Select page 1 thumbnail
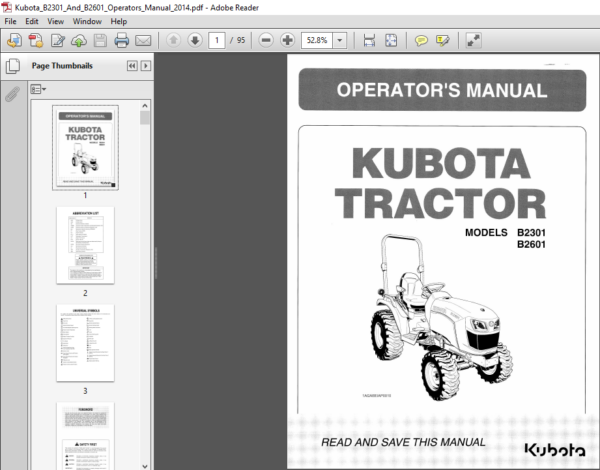Image resolution: width=600 pixels, height=470 pixels. point(85,148)
